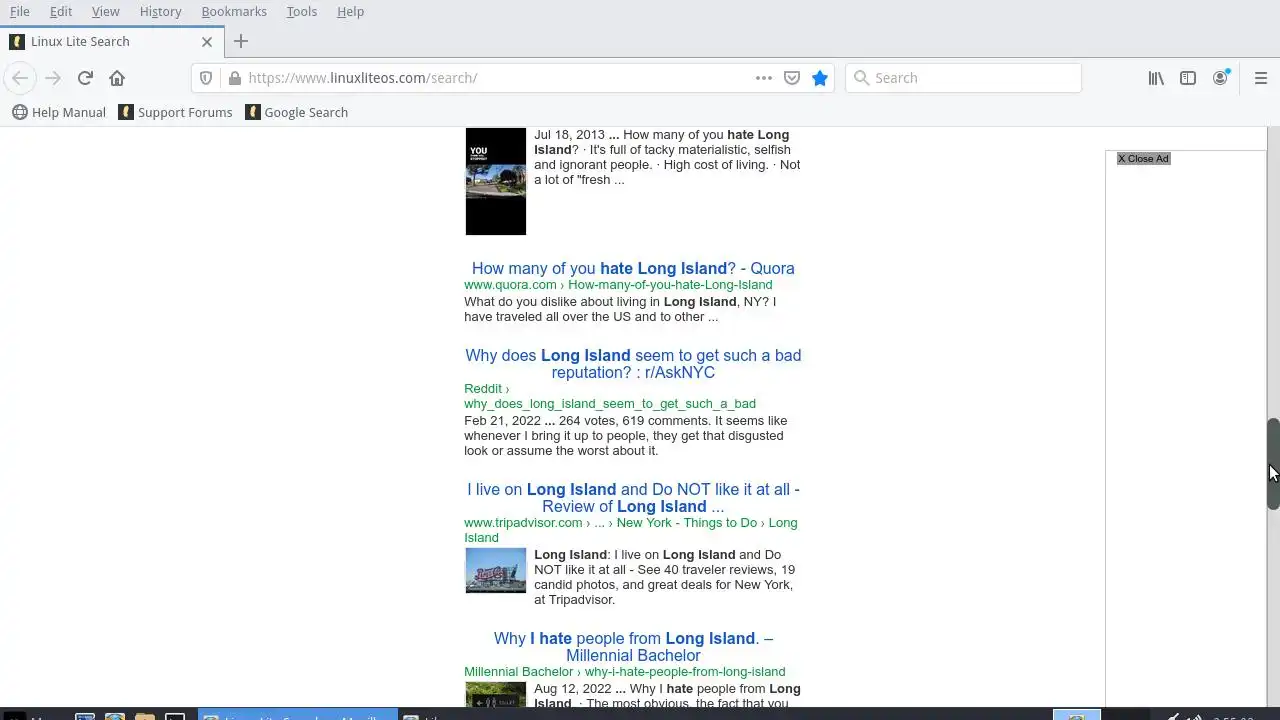Open a new tab

pos(240,41)
